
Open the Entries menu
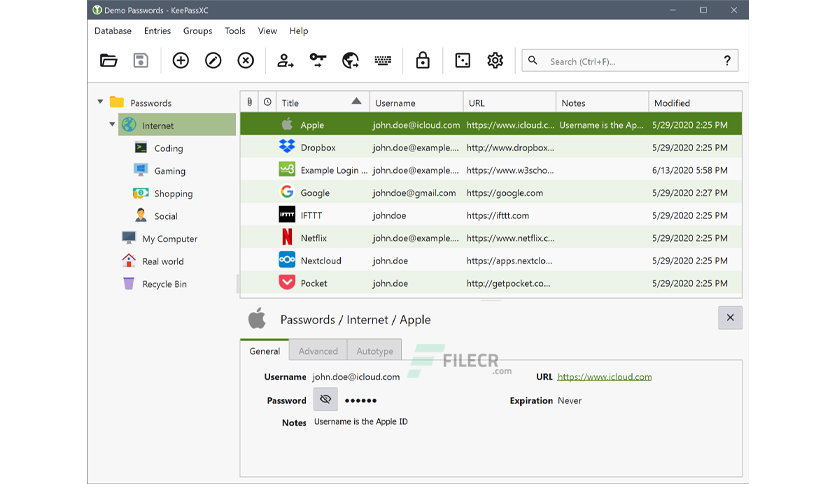157,31
